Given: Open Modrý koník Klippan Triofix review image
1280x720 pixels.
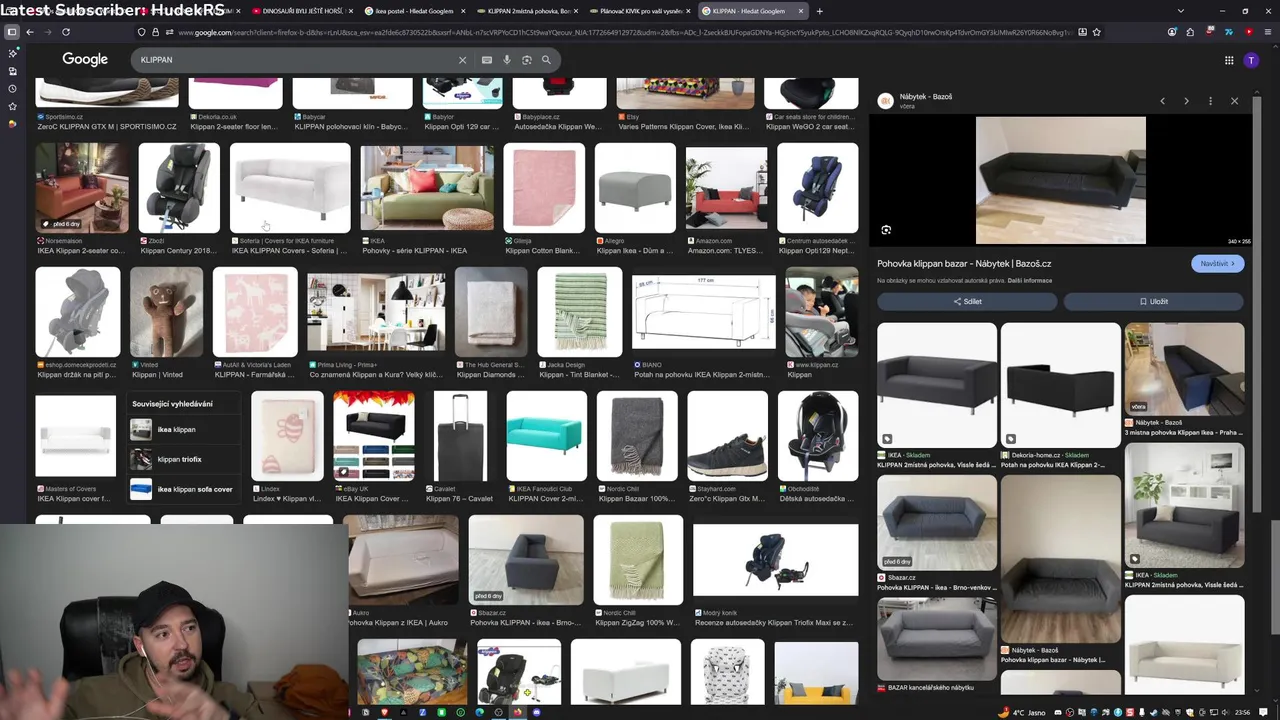Looking at the screenshot, I should pos(775,560).
